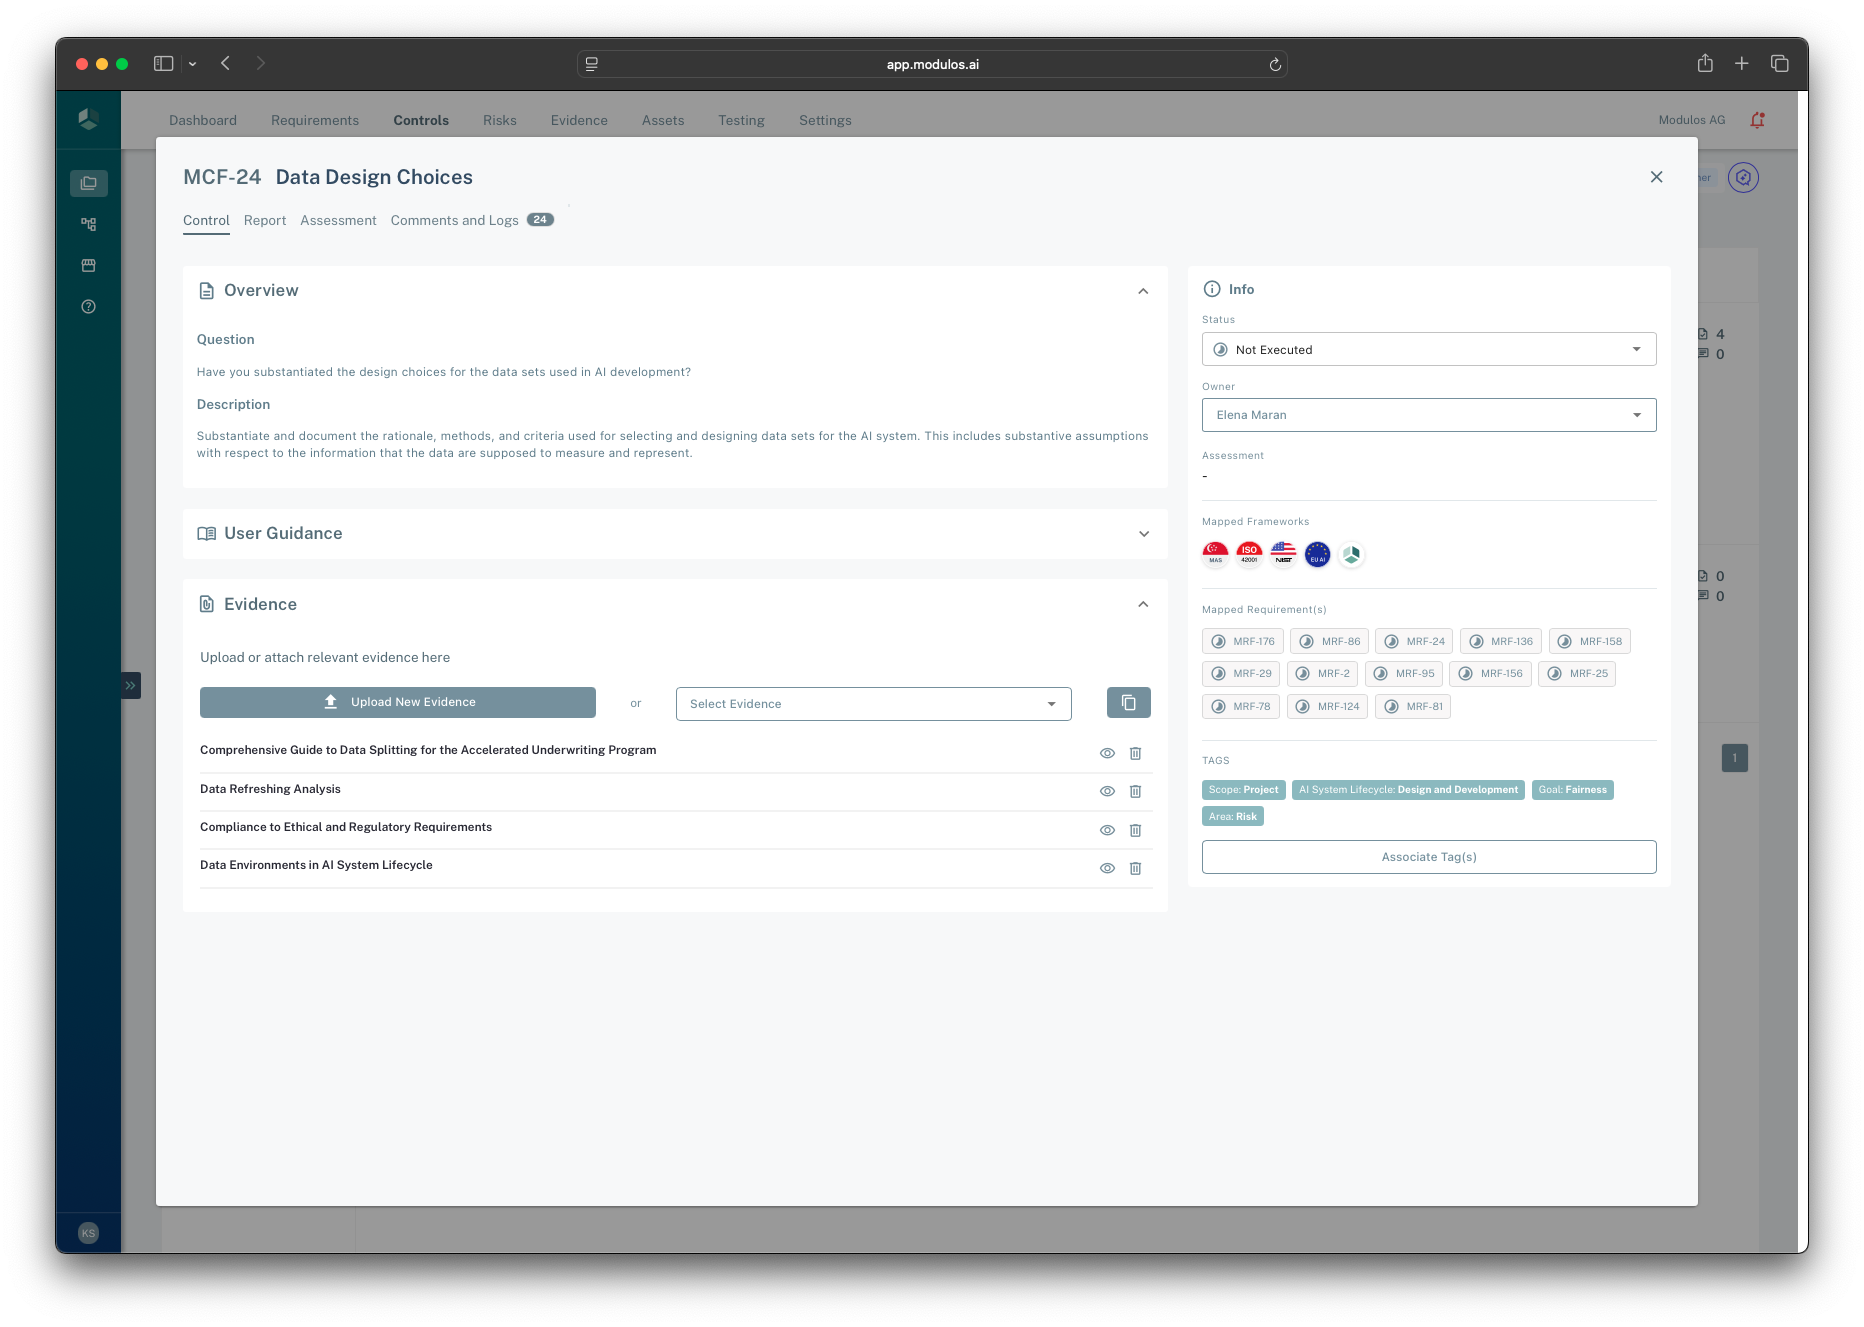This screenshot has height=1327, width=1864.
Task: Open the Status dropdown showing Not Executed
Action: click(x=1428, y=350)
